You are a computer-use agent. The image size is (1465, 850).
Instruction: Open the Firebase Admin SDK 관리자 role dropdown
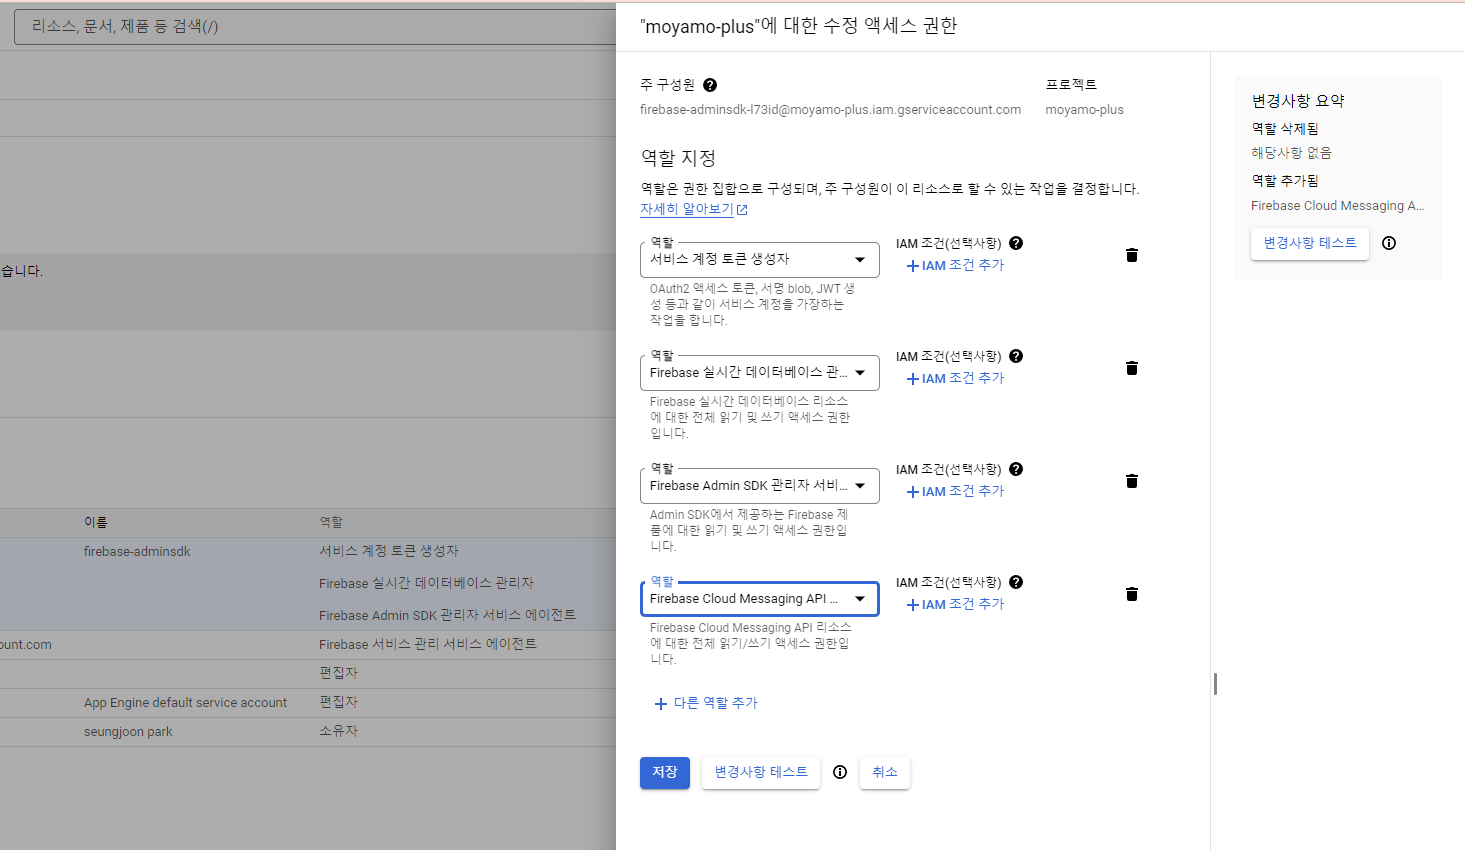point(760,486)
